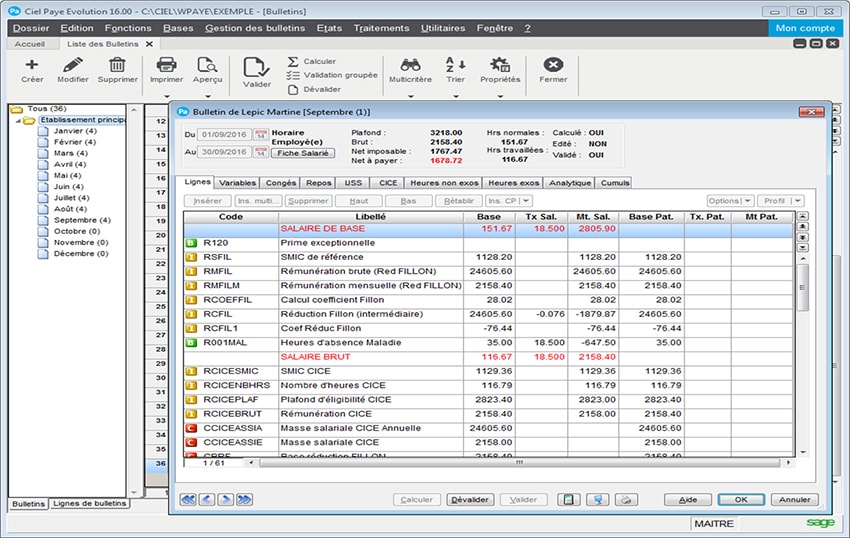Image resolution: width=850 pixels, height=538 pixels.
Task: Open Propriétés gear icon
Action: click(x=500, y=65)
